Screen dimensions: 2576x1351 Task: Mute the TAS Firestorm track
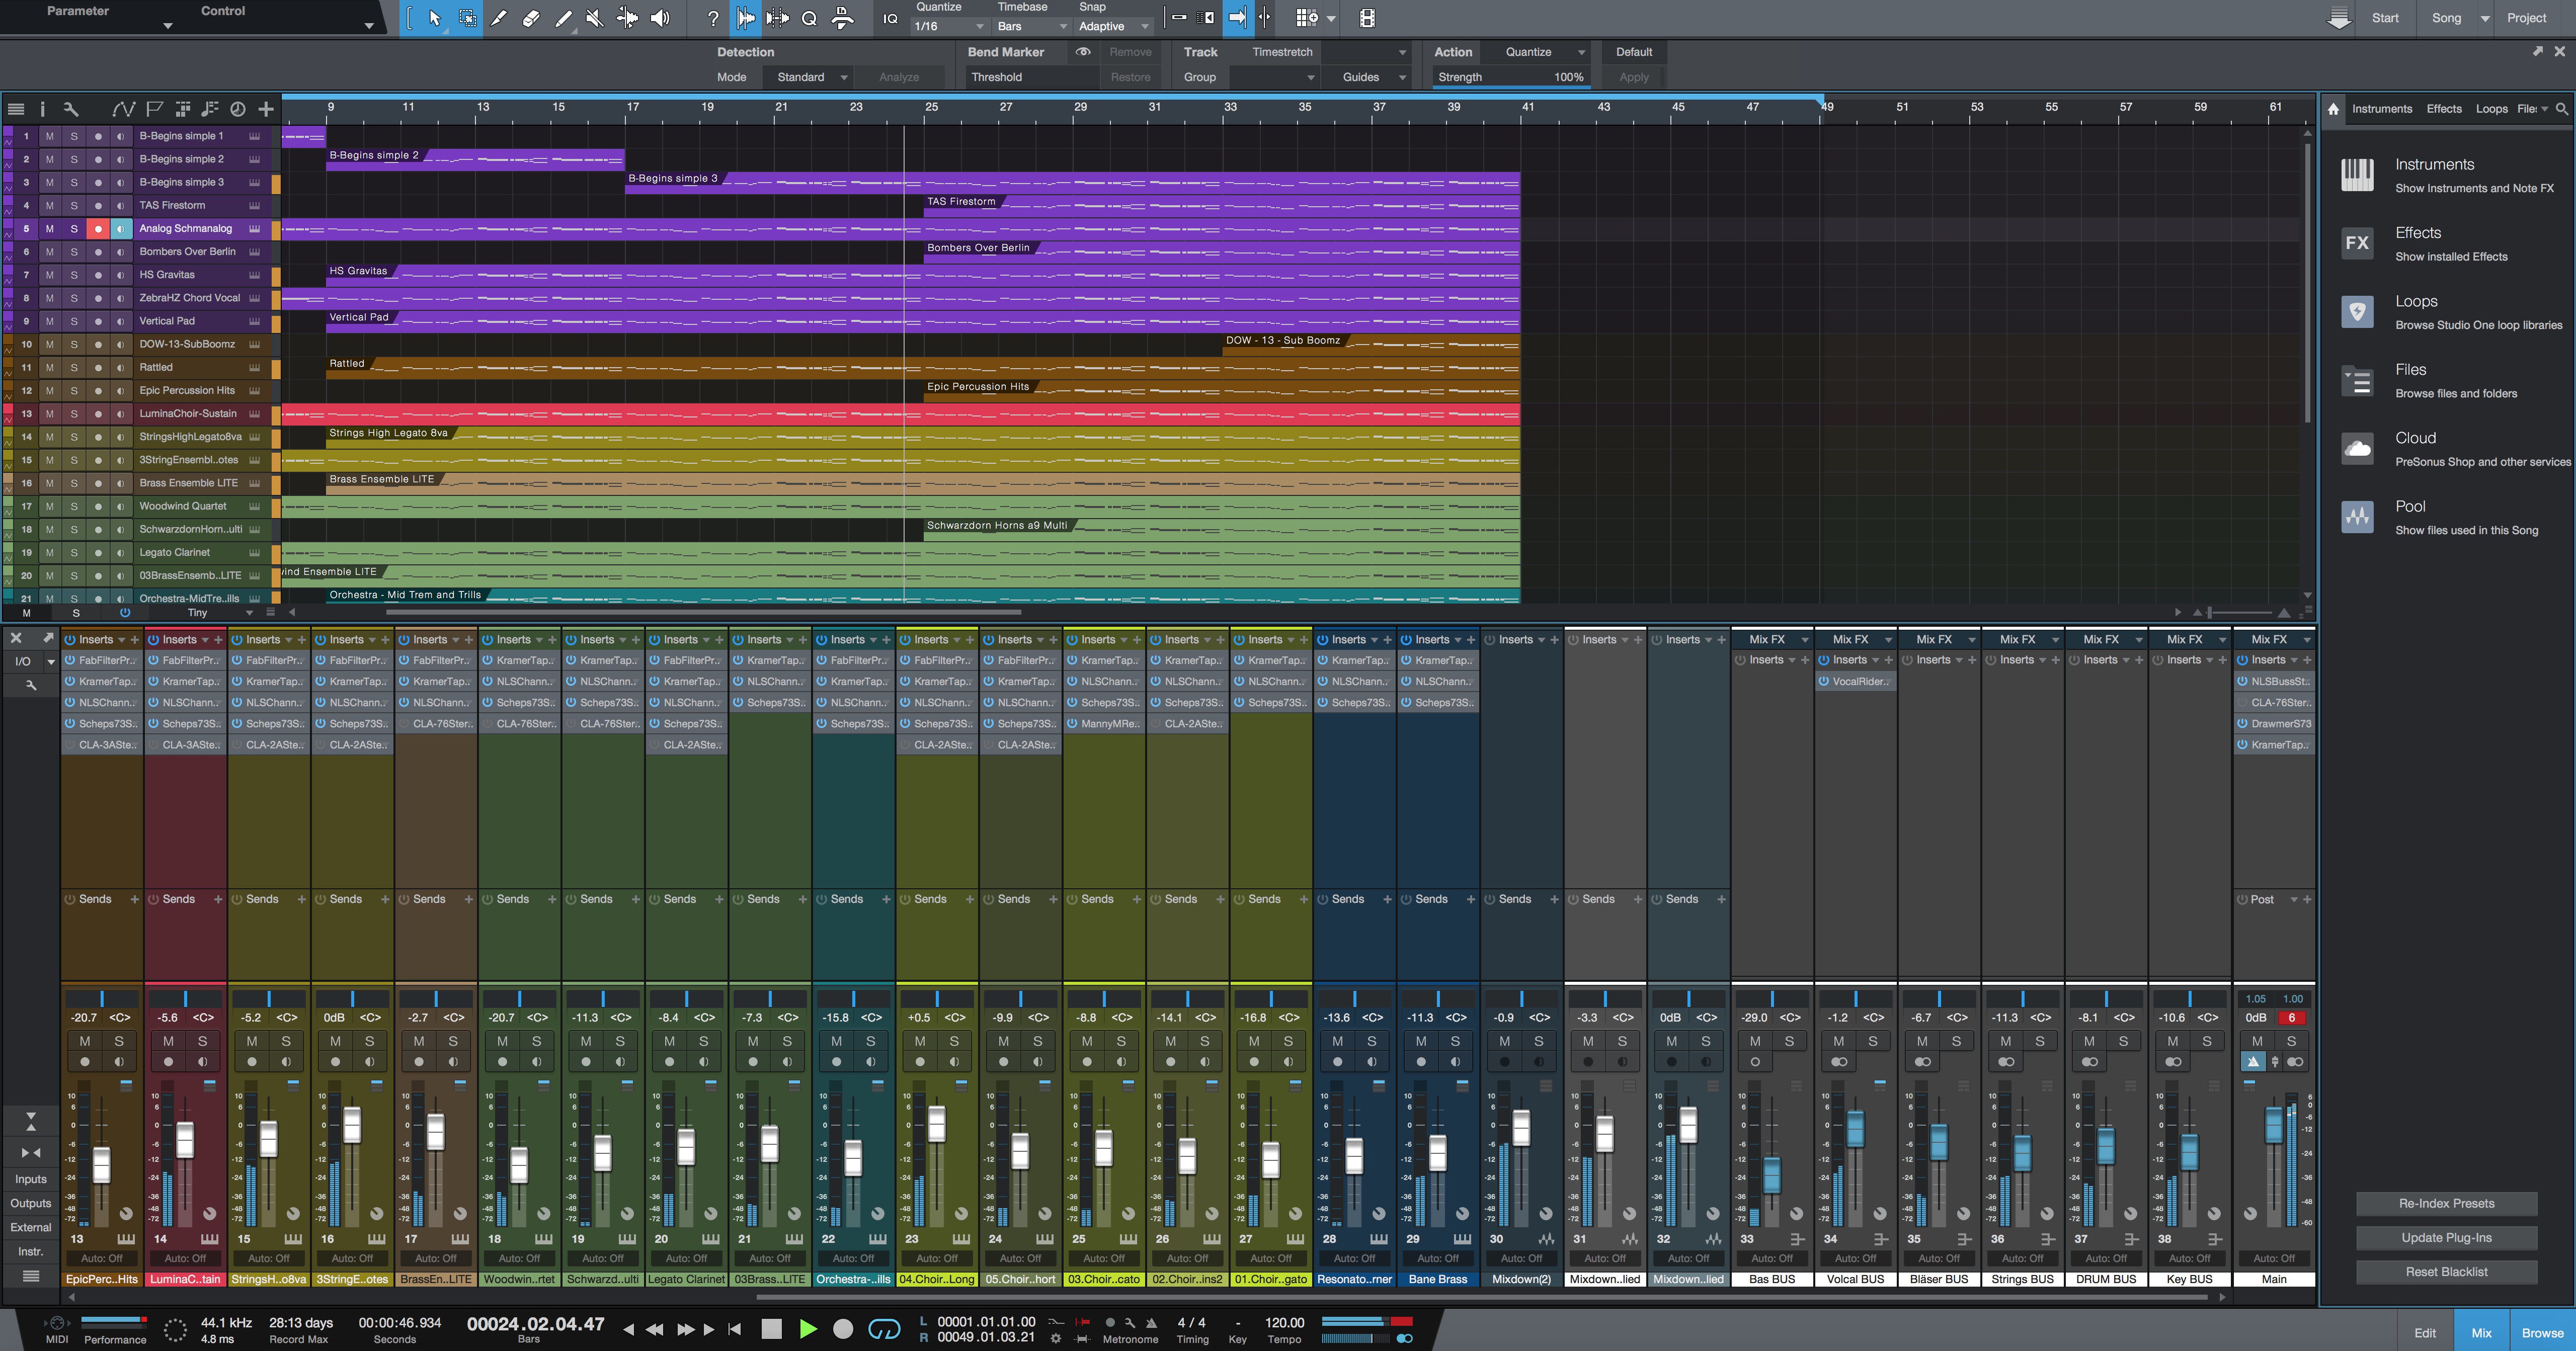(x=49, y=205)
